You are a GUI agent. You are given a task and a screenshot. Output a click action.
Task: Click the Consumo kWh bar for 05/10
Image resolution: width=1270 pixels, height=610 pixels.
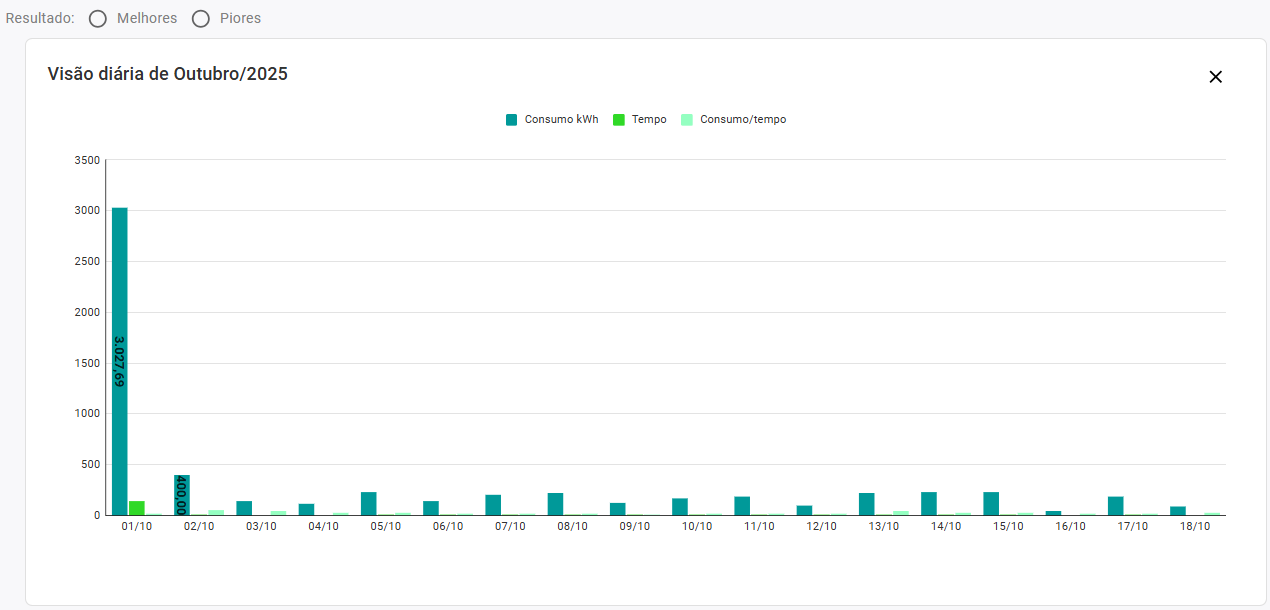click(x=369, y=503)
